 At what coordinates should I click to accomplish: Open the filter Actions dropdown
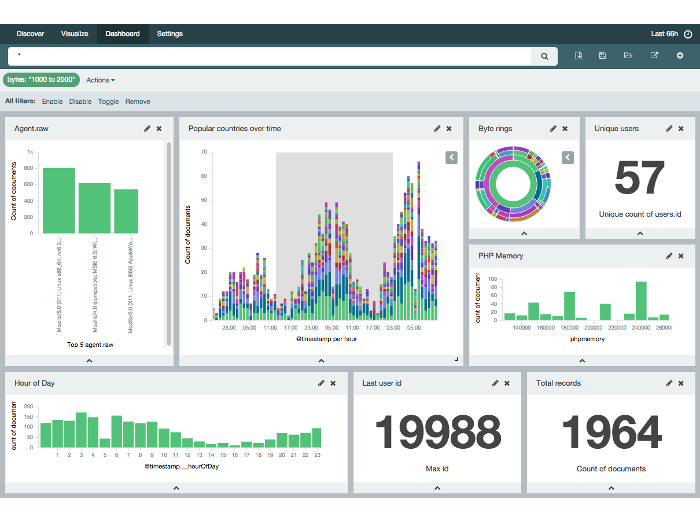(x=100, y=80)
